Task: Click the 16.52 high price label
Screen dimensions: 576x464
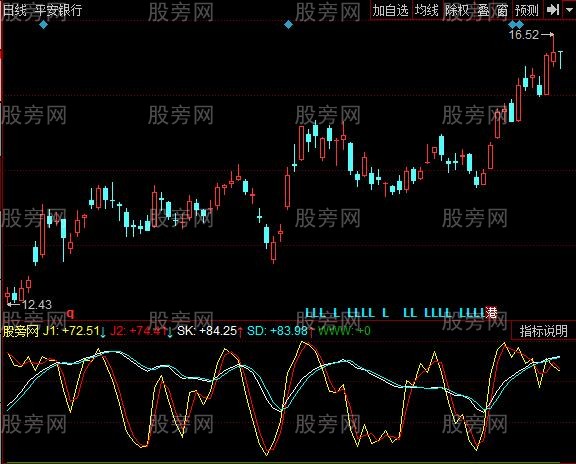Action: pyautogui.click(x=524, y=35)
